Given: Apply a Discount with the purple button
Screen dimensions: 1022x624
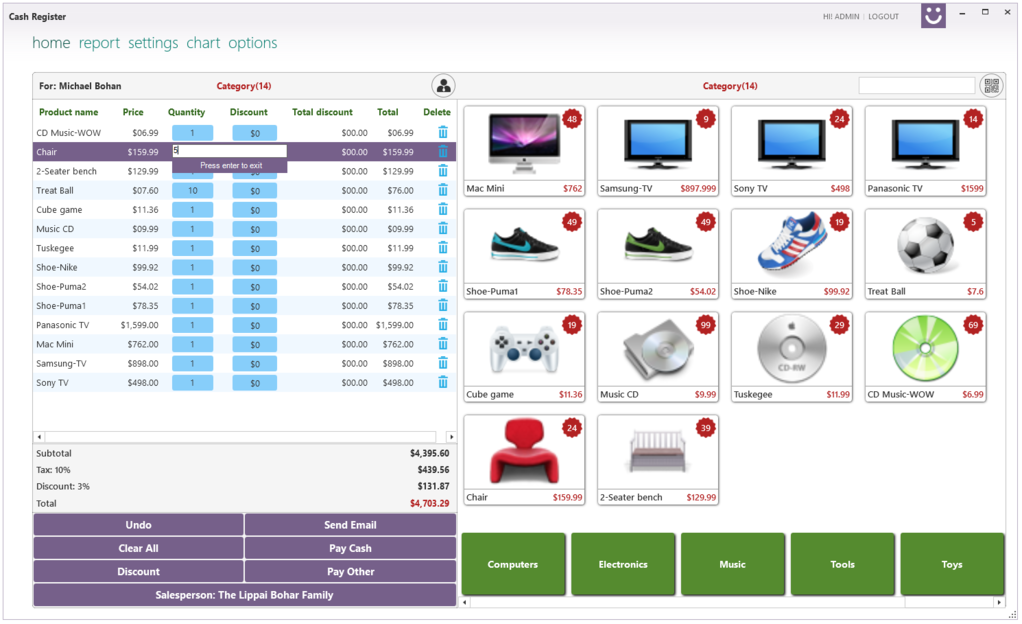Looking at the screenshot, I should tap(138, 572).
